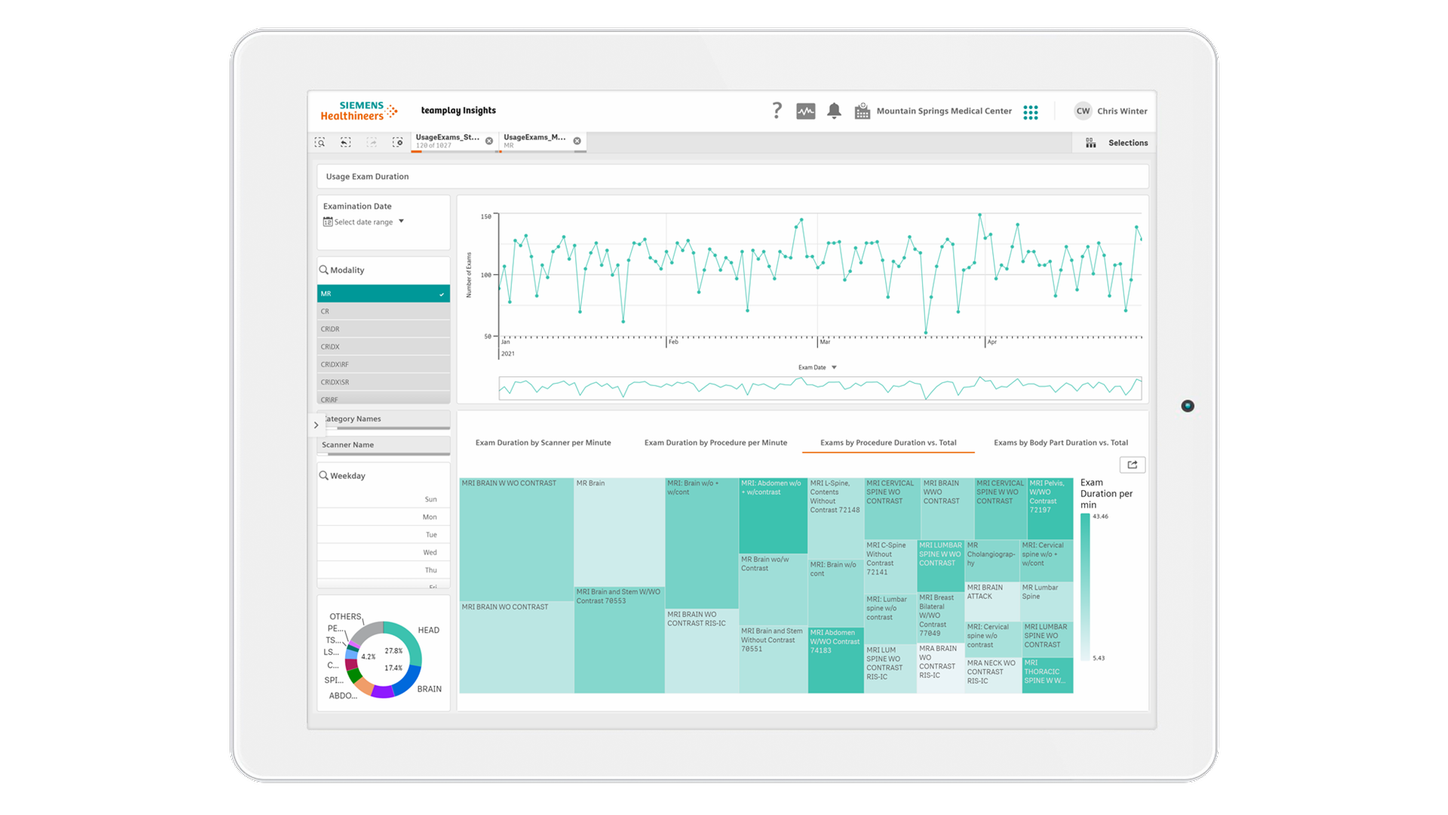
Task: Open Mountain Springs Medical Center selector
Action: pyautogui.click(x=944, y=111)
